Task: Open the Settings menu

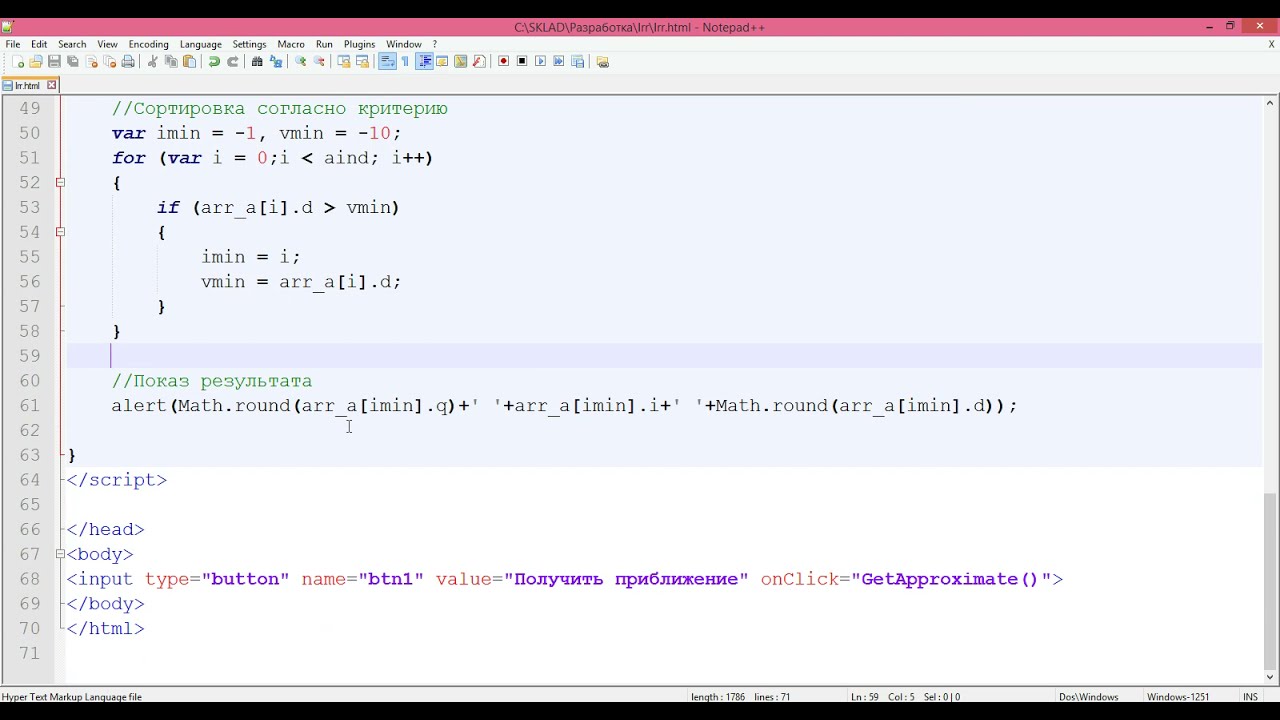Action: (249, 44)
